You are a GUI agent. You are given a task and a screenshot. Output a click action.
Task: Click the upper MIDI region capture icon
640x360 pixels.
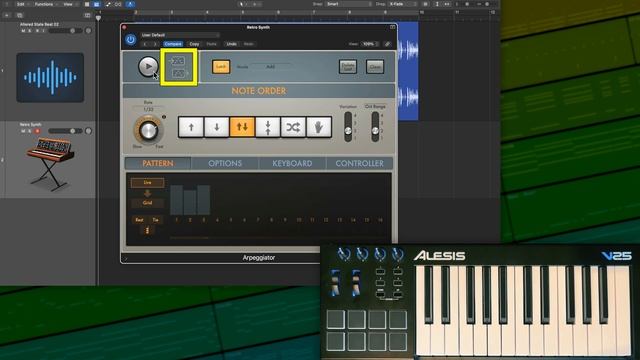point(178,61)
